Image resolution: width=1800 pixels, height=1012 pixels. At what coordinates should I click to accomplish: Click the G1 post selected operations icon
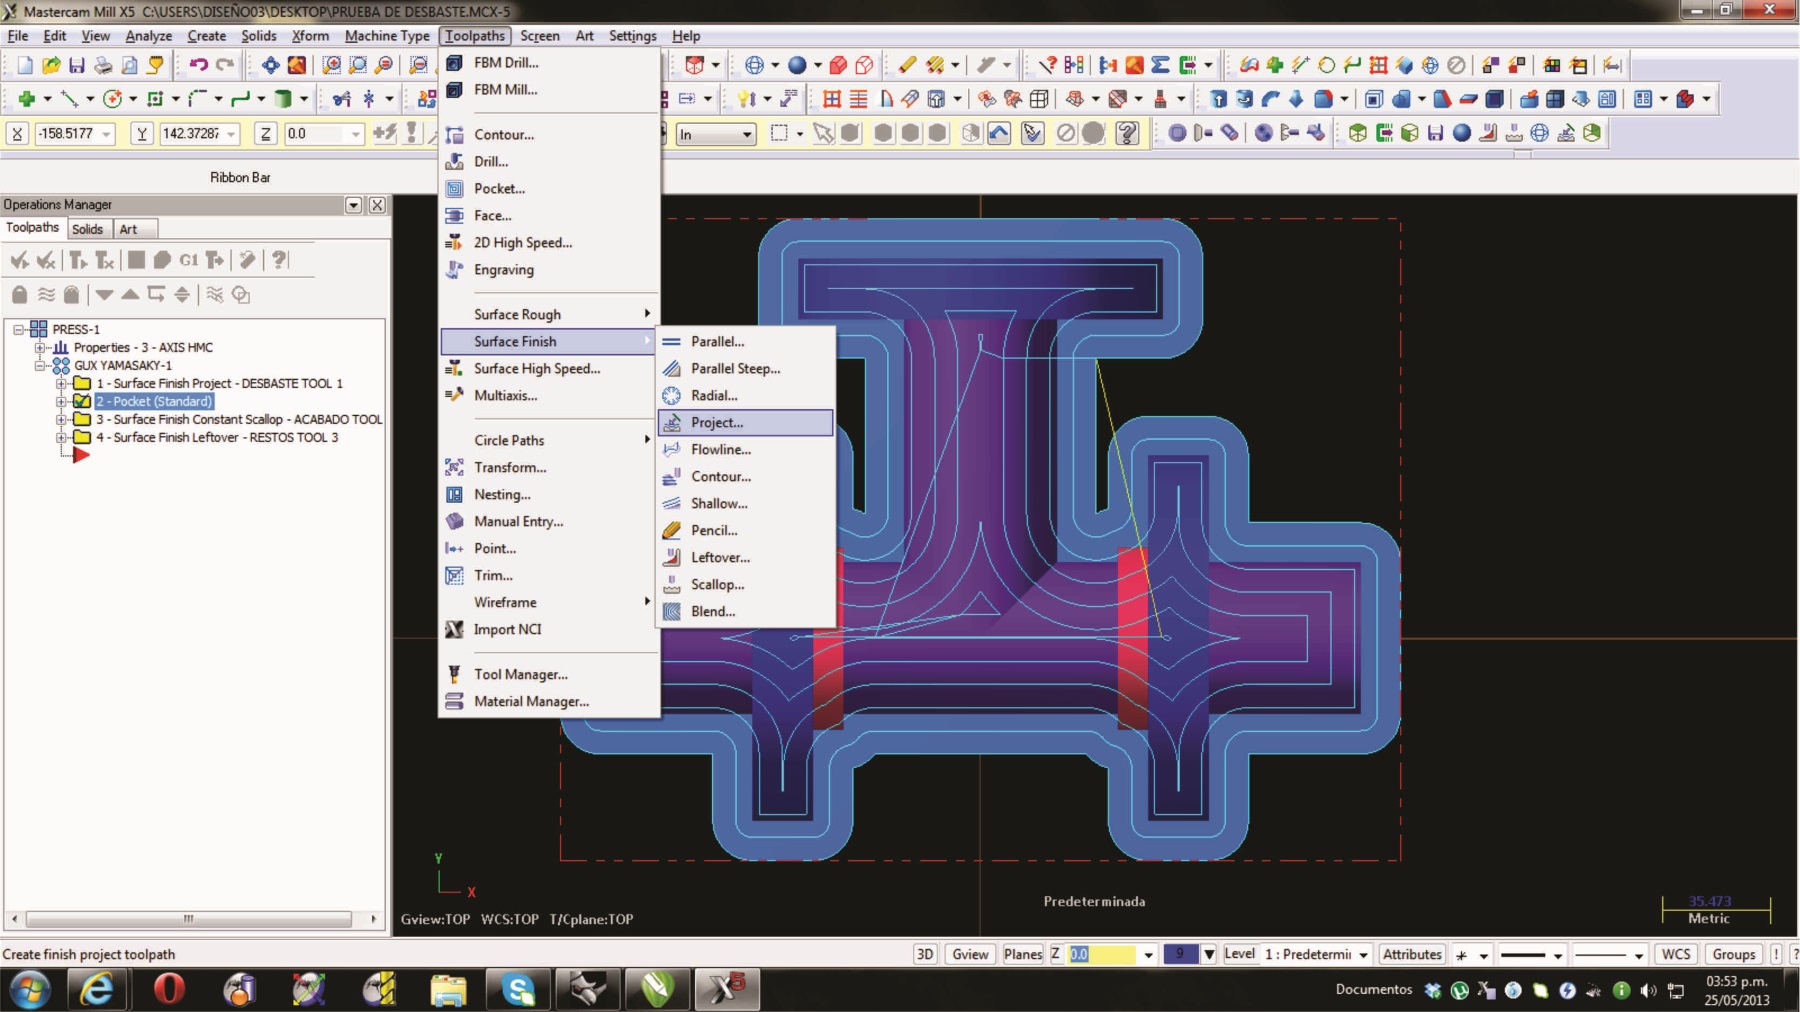coord(189,261)
